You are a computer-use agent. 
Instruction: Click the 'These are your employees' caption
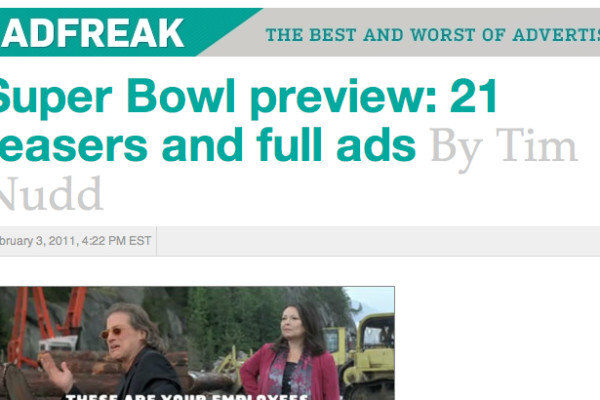point(187,397)
